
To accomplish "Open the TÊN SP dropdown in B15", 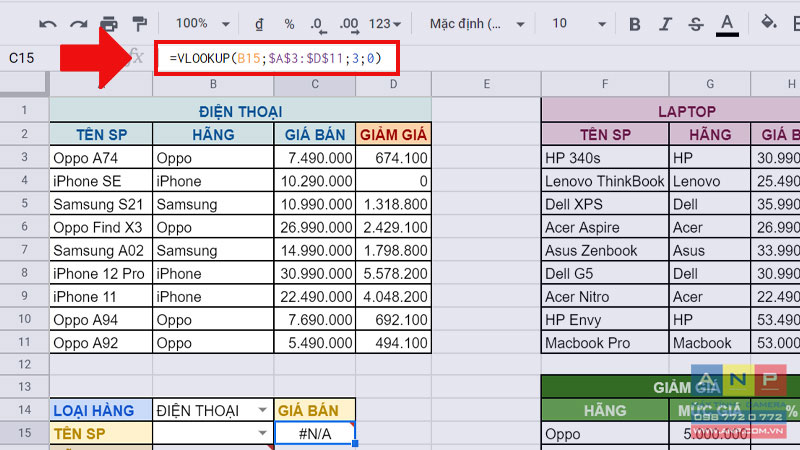I will click(x=262, y=433).
